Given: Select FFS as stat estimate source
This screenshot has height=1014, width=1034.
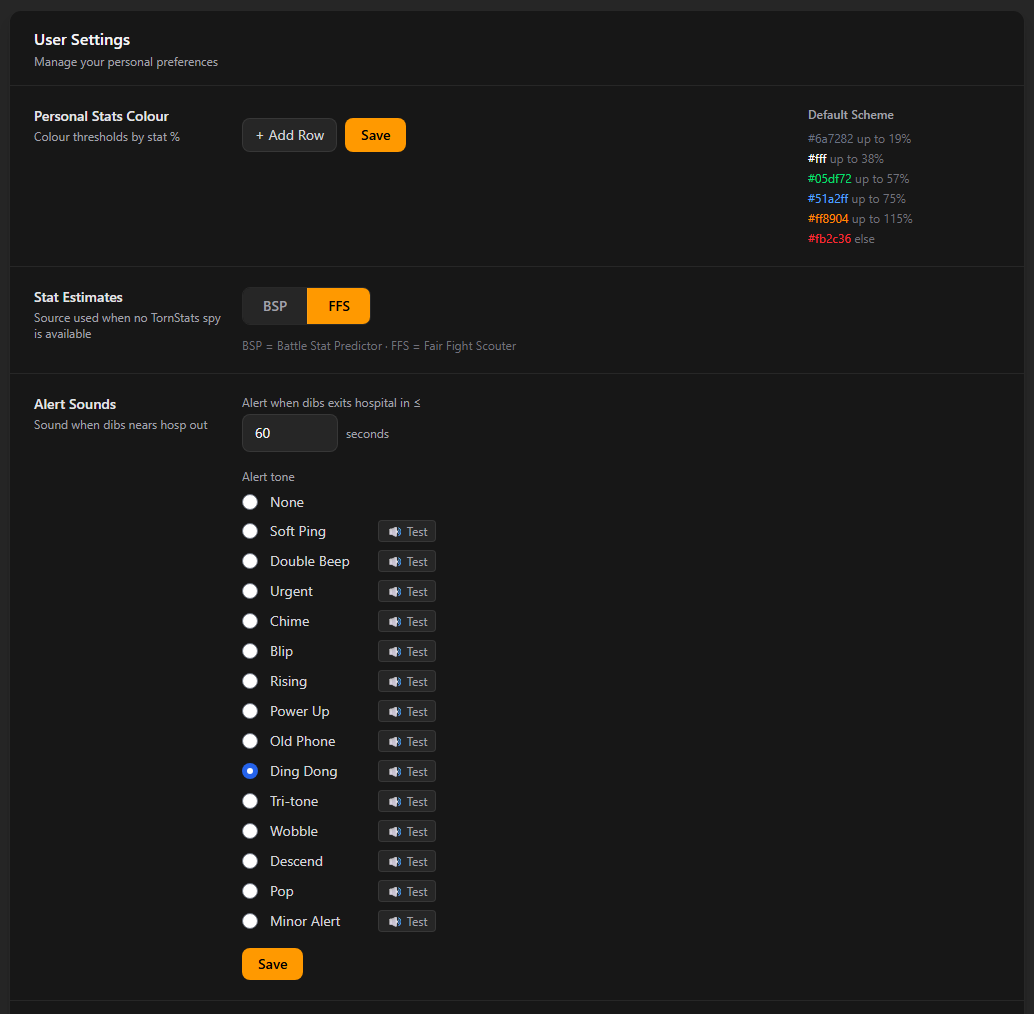Looking at the screenshot, I should coord(338,306).
